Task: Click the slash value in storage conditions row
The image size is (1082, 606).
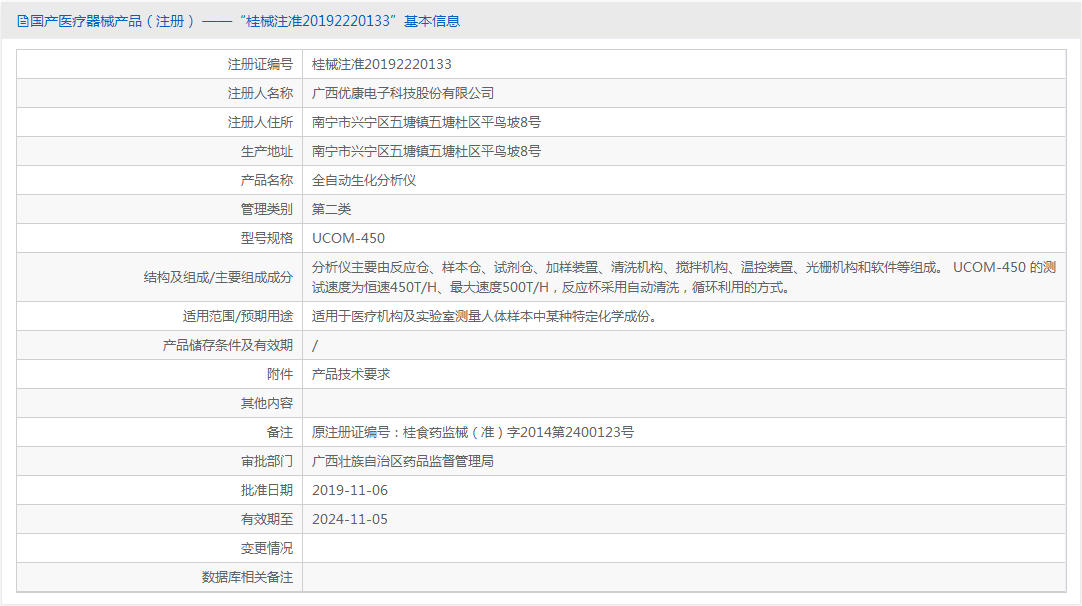Action: (315, 345)
